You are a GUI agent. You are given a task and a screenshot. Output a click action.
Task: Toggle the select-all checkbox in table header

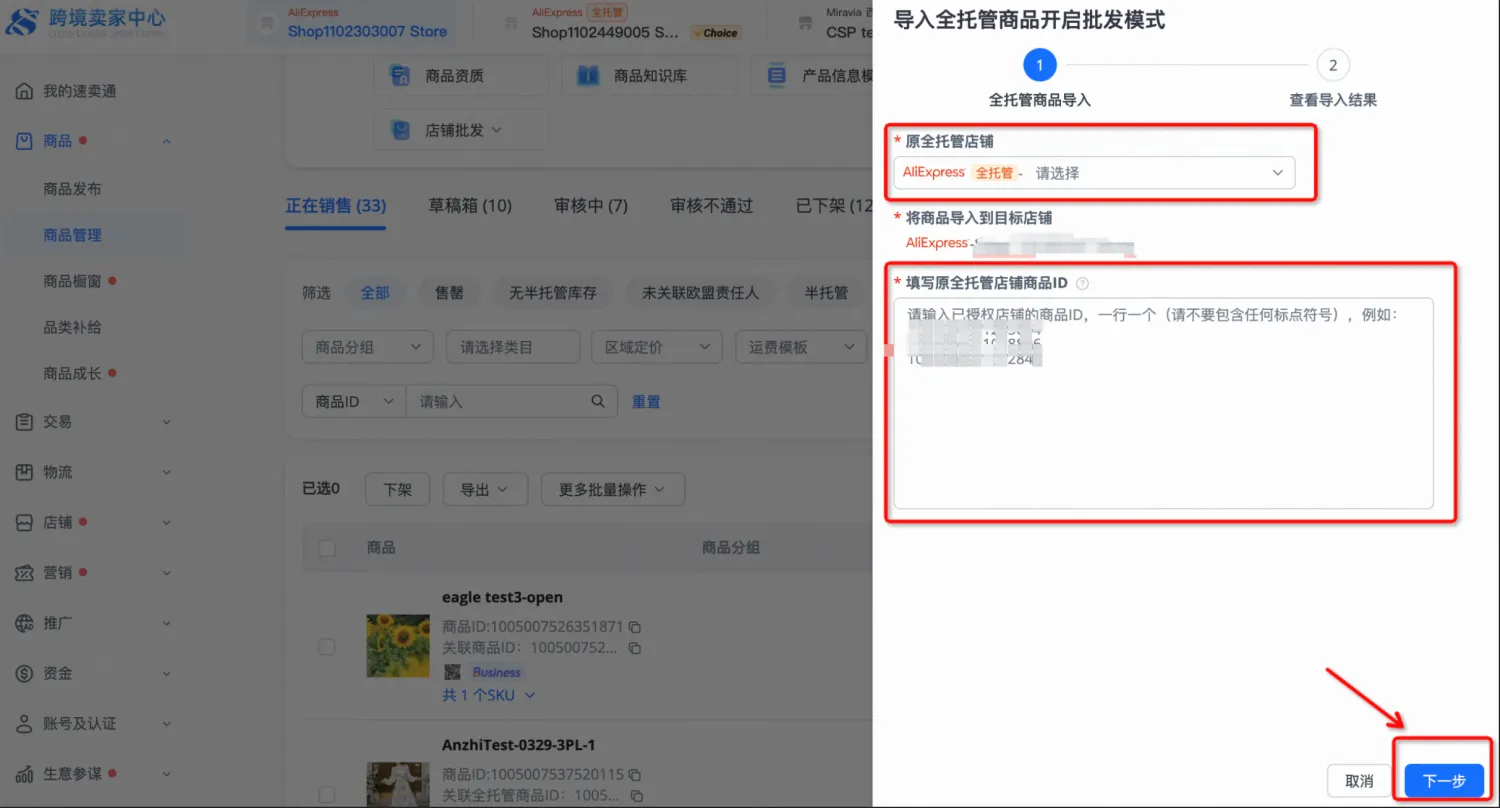click(327, 548)
